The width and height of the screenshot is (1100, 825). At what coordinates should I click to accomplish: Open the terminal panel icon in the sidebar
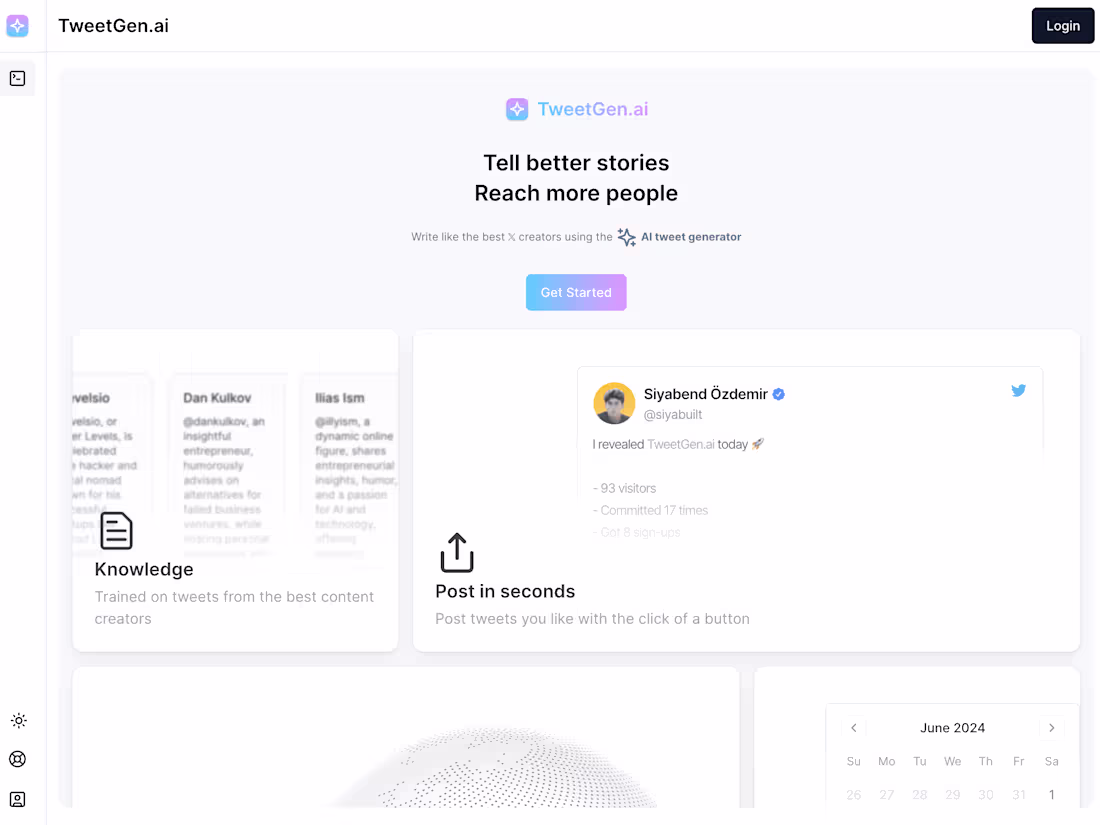17,77
